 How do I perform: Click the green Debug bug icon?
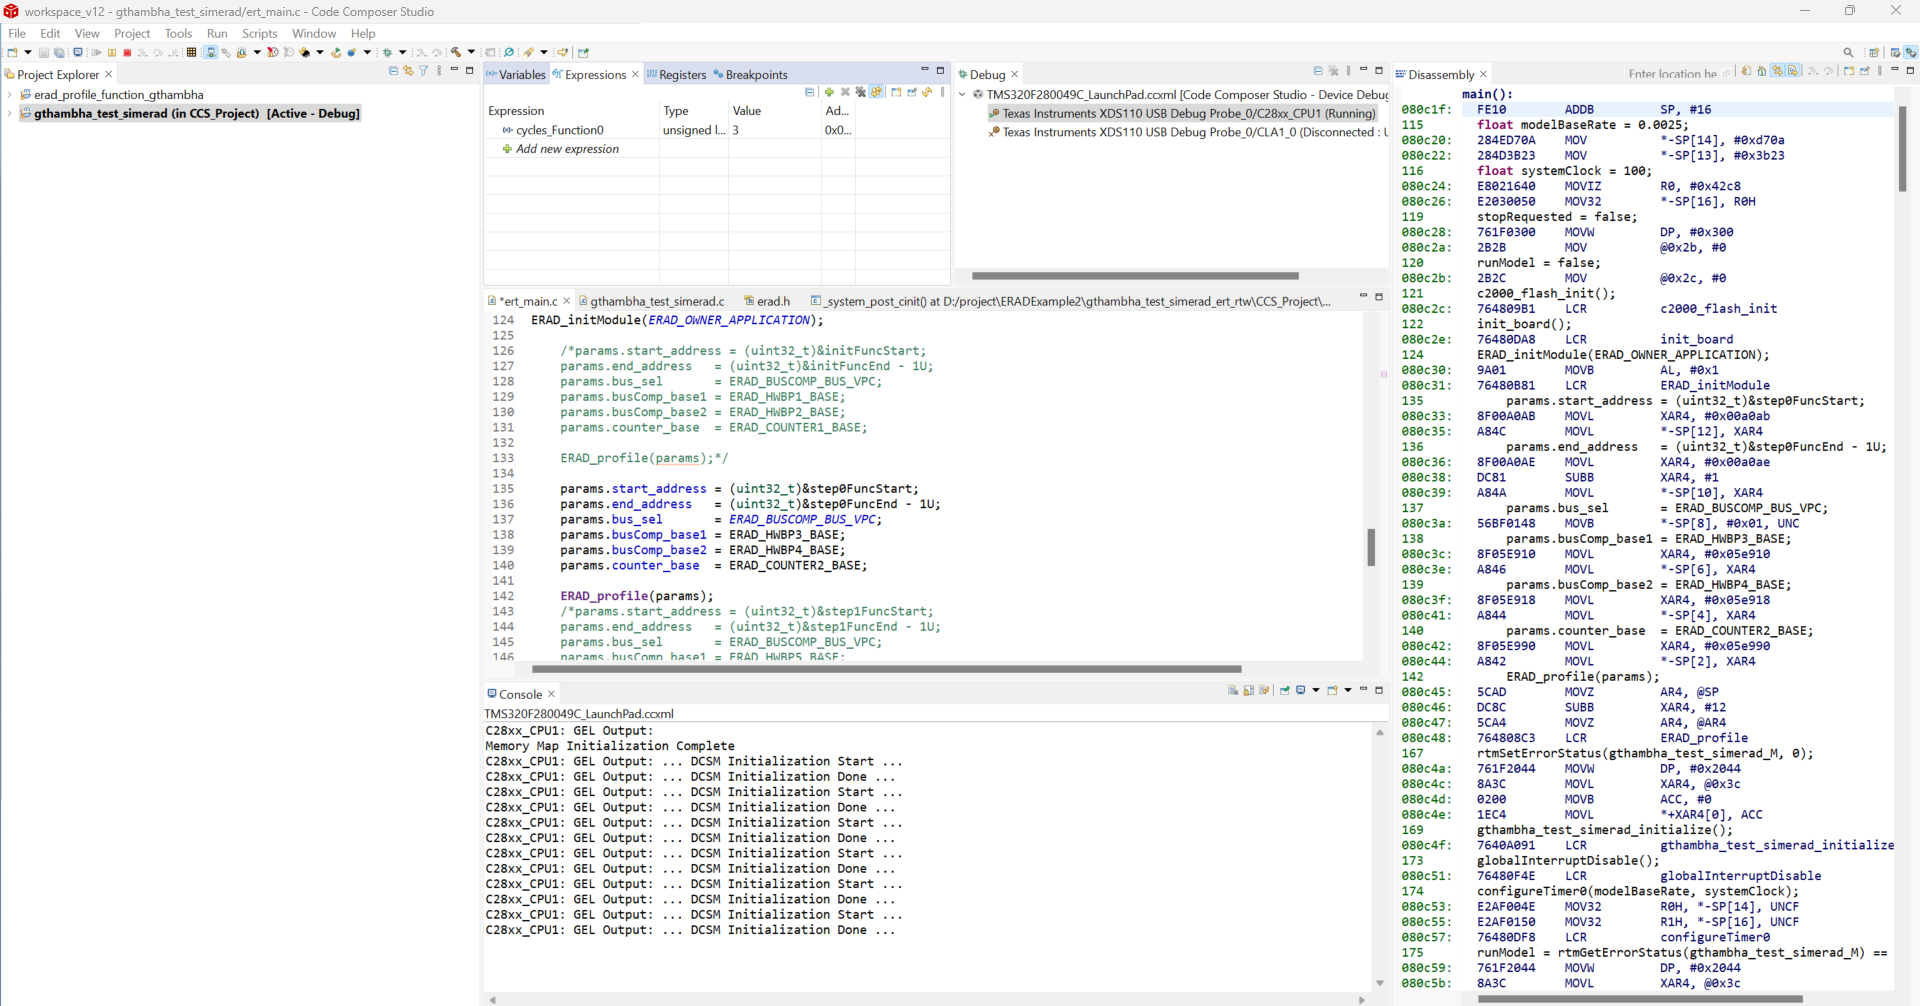pyautogui.click(x=387, y=53)
